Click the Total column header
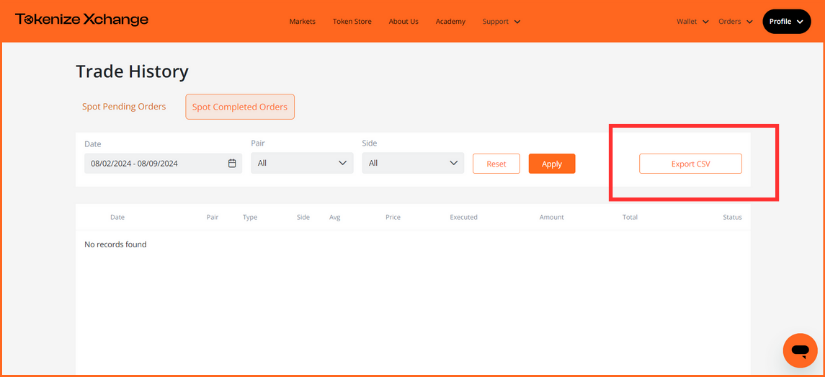Image resolution: width=826 pixels, height=377 pixels. coord(630,217)
